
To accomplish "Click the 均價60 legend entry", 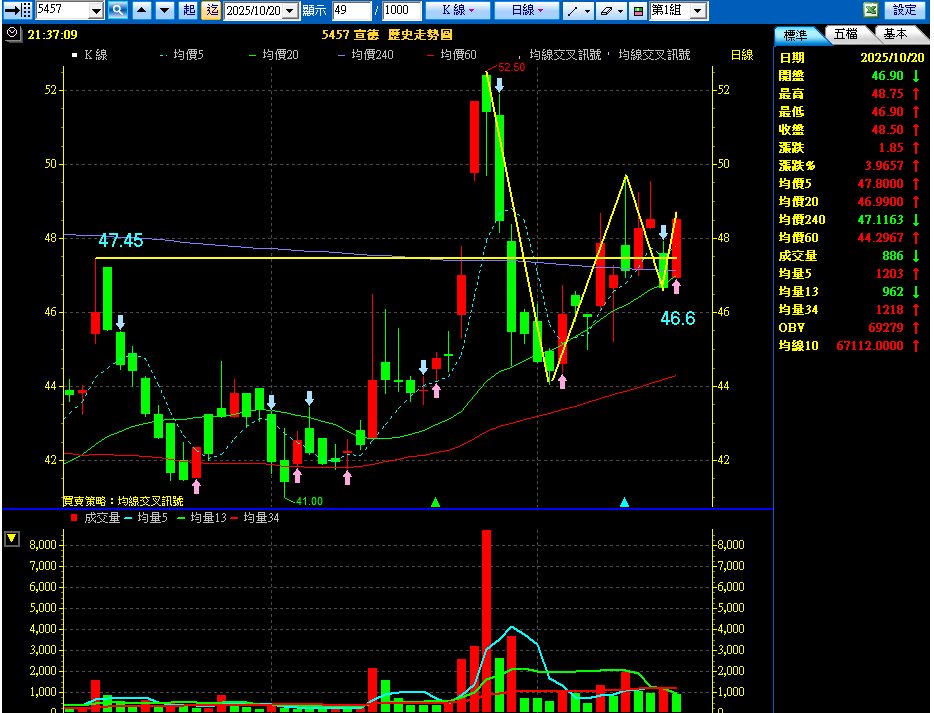I will (x=452, y=55).
